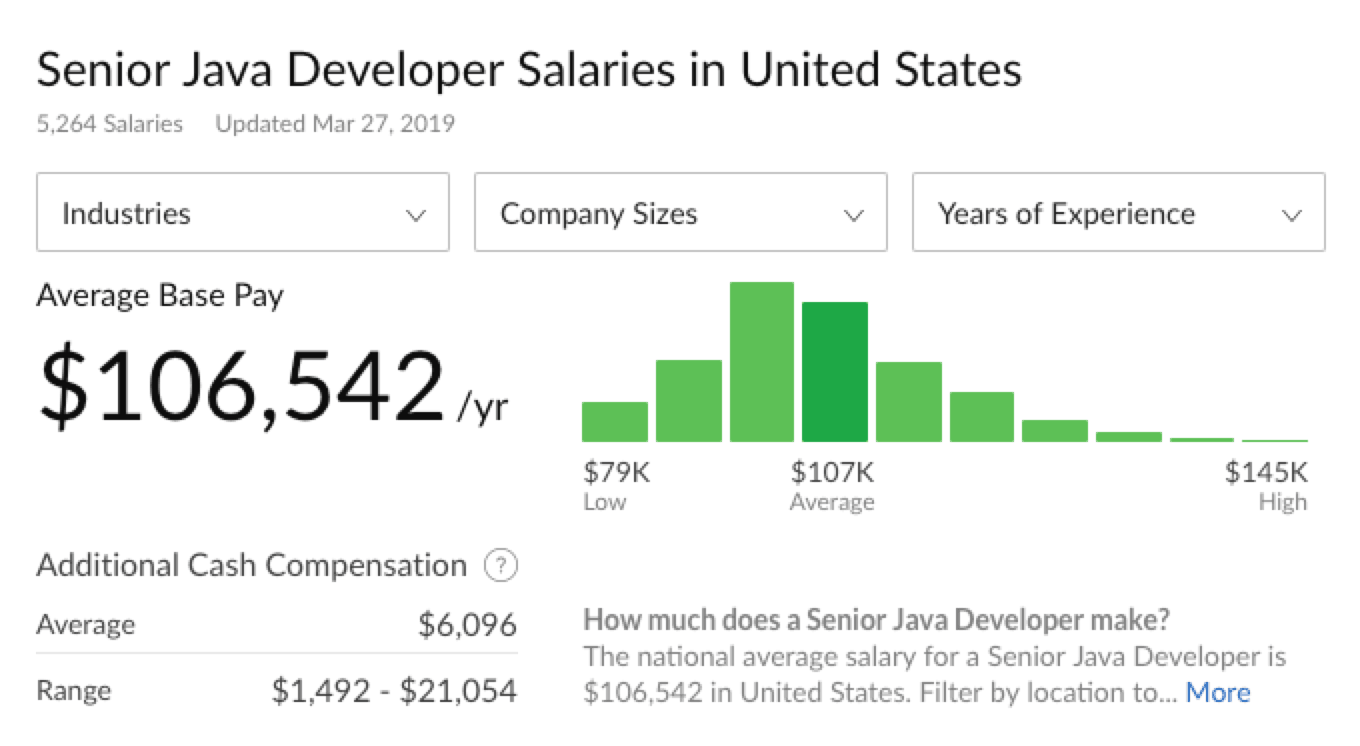
Task: Expand the Years of Experience filter
Action: [1117, 213]
